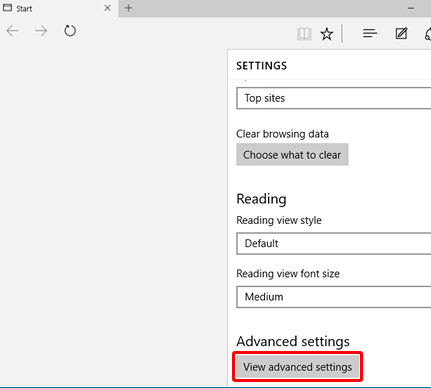Go forward with the forward arrow
The width and height of the screenshot is (431, 388).
coord(41,31)
